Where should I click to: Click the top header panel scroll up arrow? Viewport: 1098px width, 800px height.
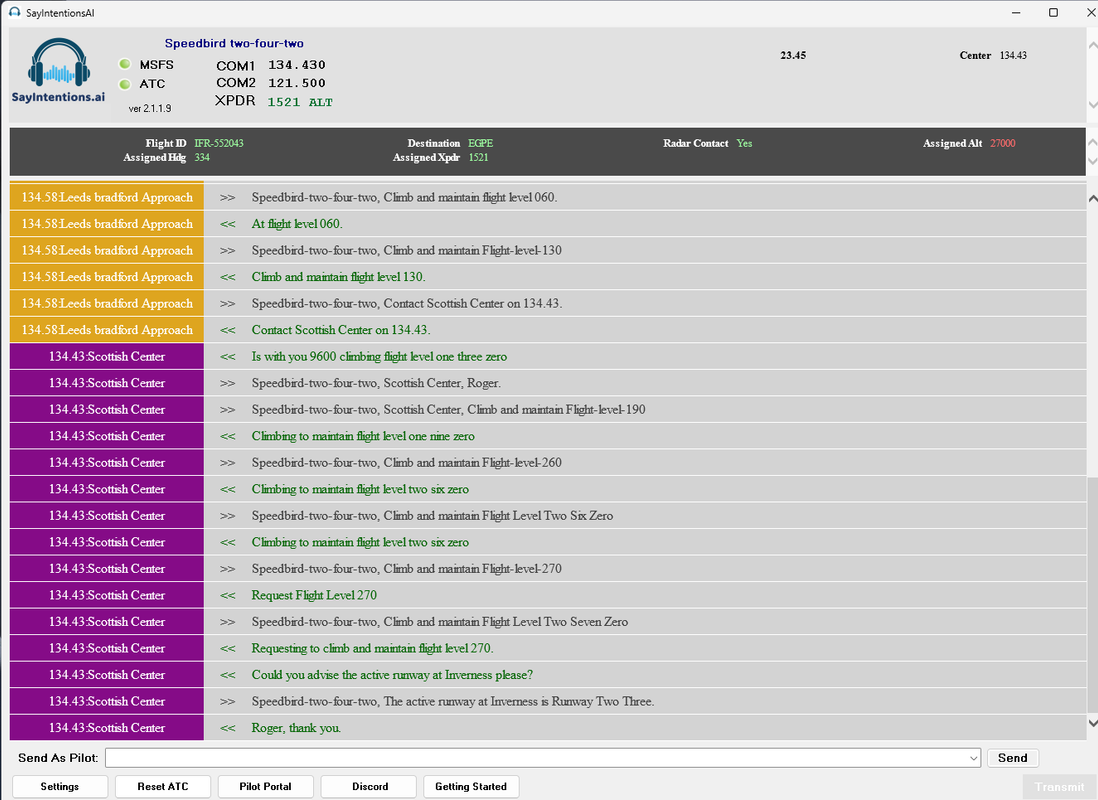click(x=1092, y=45)
